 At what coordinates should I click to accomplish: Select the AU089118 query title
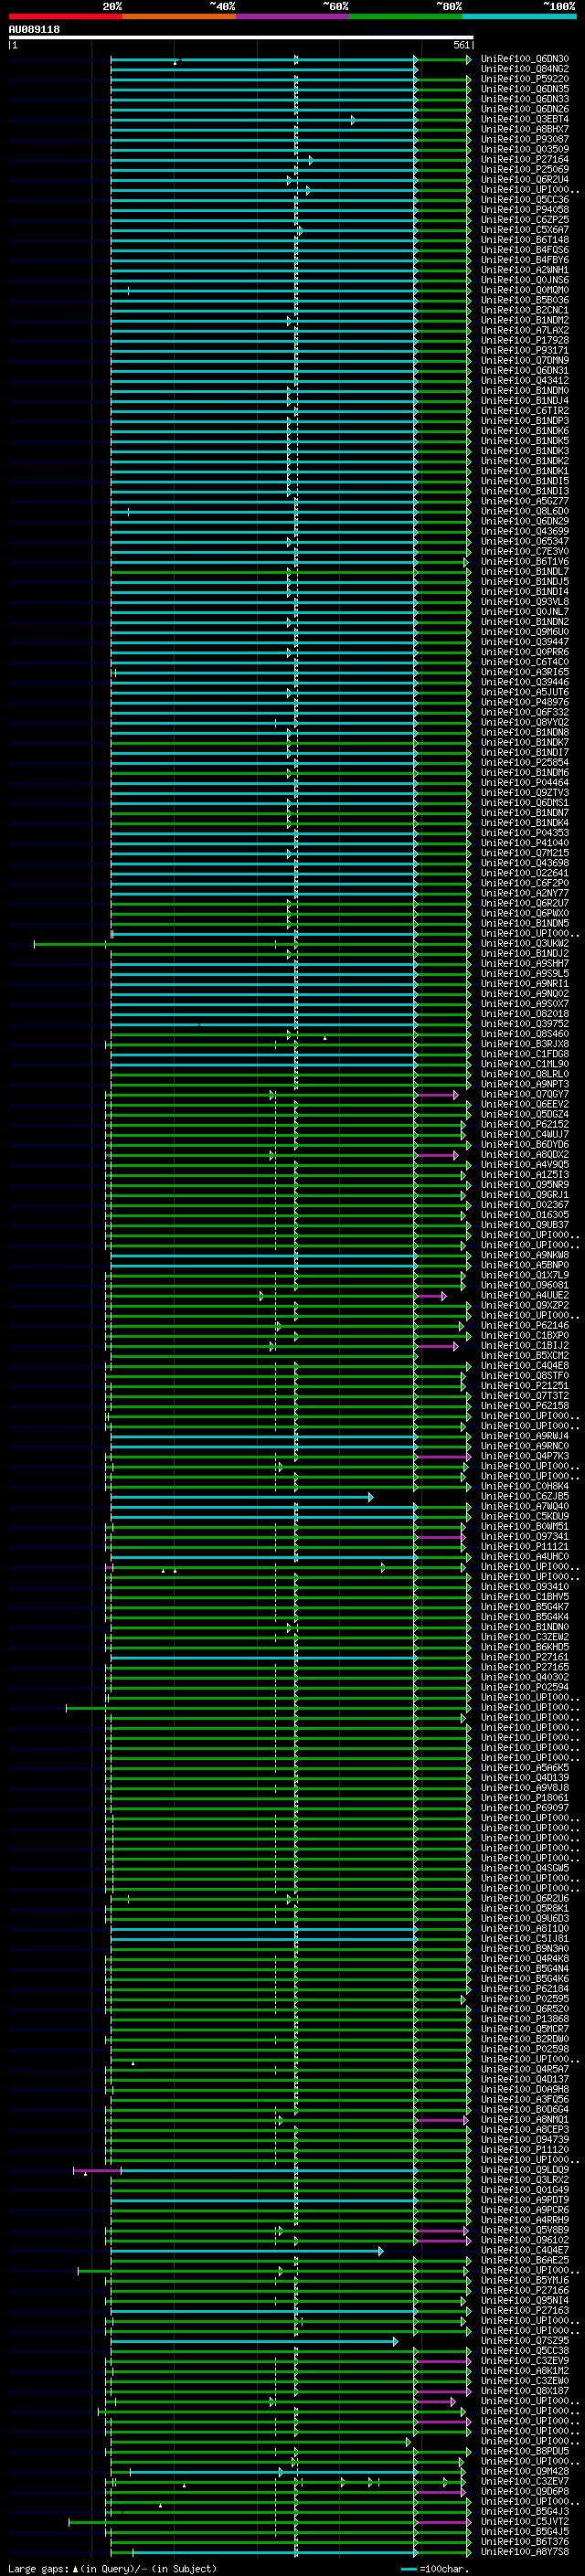(34, 30)
